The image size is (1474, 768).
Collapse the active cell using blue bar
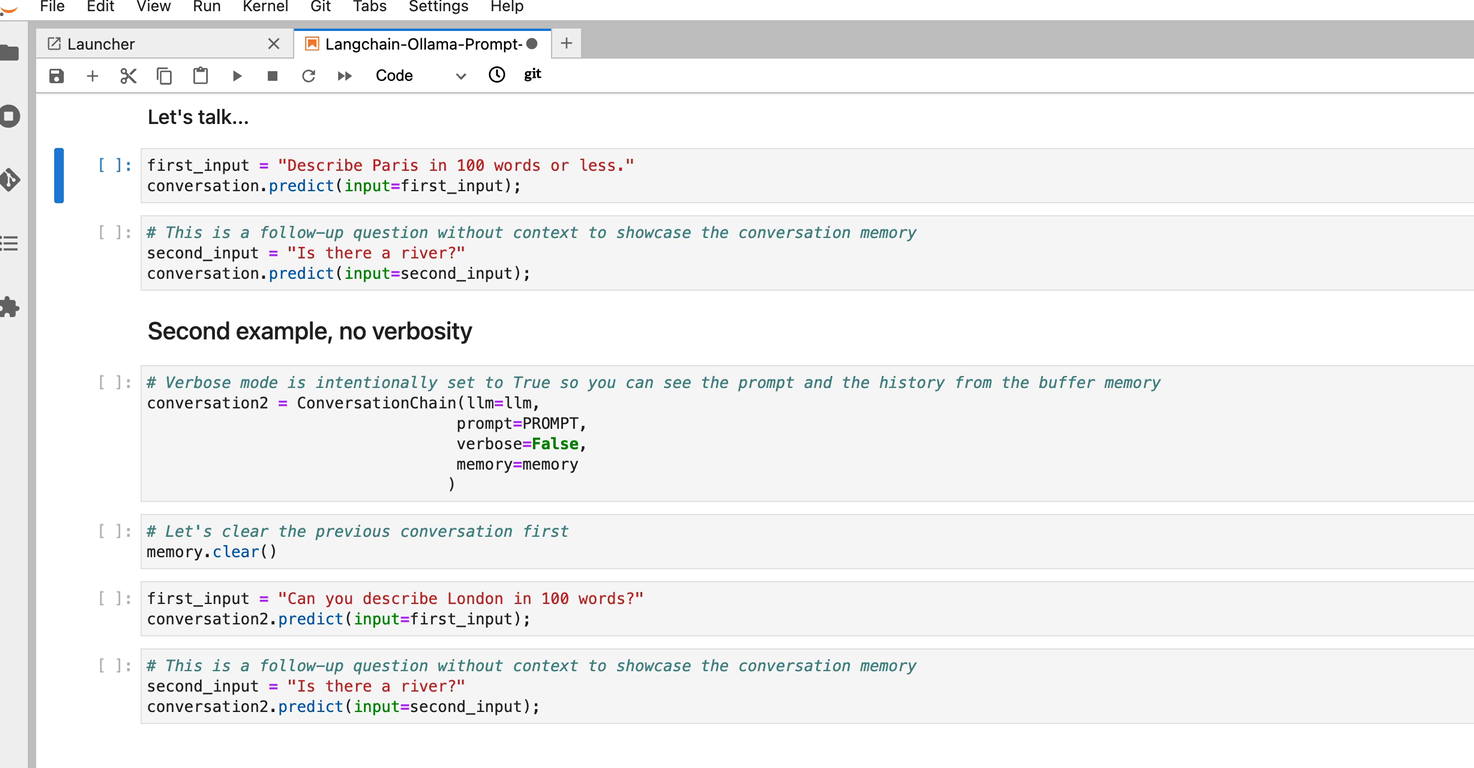tap(59, 176)
